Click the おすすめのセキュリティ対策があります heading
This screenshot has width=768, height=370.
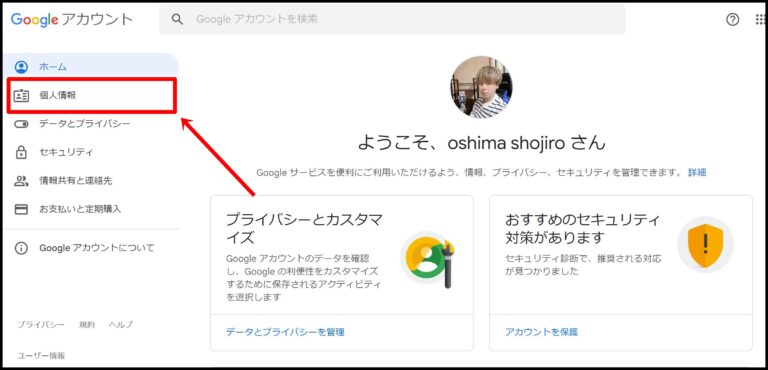[582, 229]
